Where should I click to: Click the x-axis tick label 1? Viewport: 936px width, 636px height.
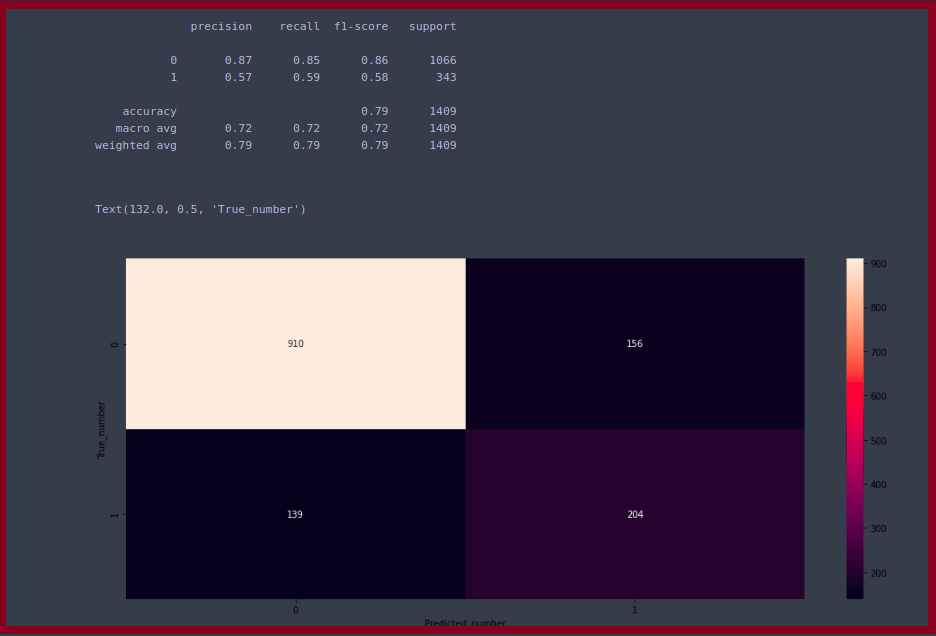click(634, 609)
